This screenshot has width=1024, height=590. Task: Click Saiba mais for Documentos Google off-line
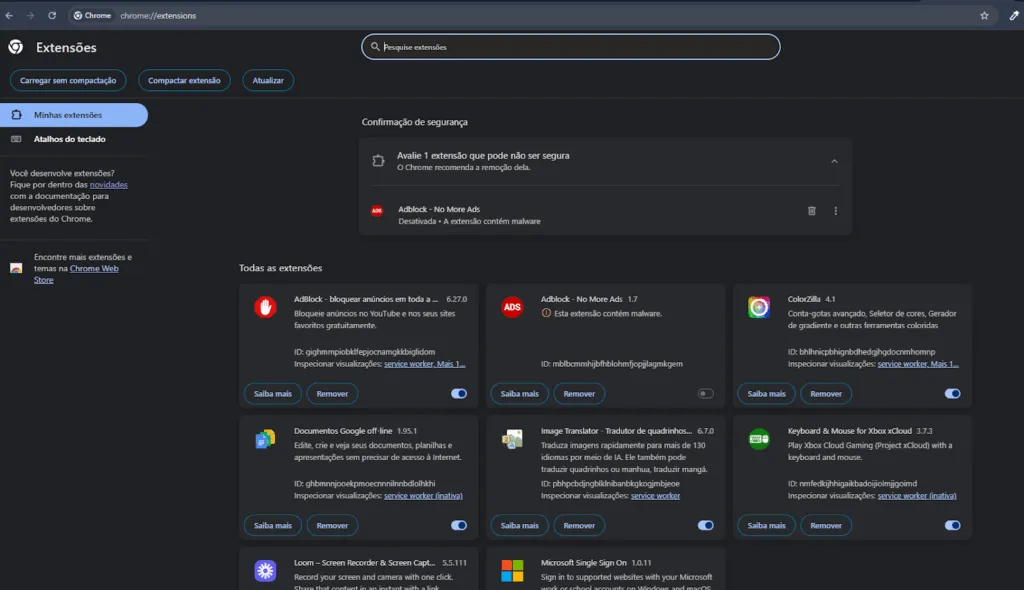273,526
